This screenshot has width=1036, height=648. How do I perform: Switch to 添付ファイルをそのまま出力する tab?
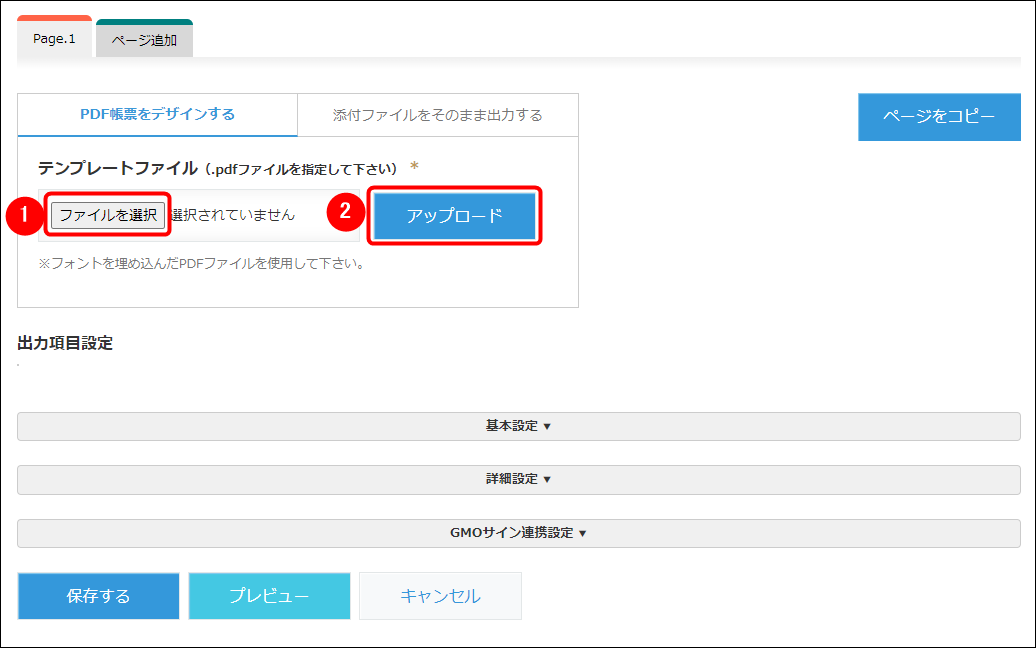(437, 115)
